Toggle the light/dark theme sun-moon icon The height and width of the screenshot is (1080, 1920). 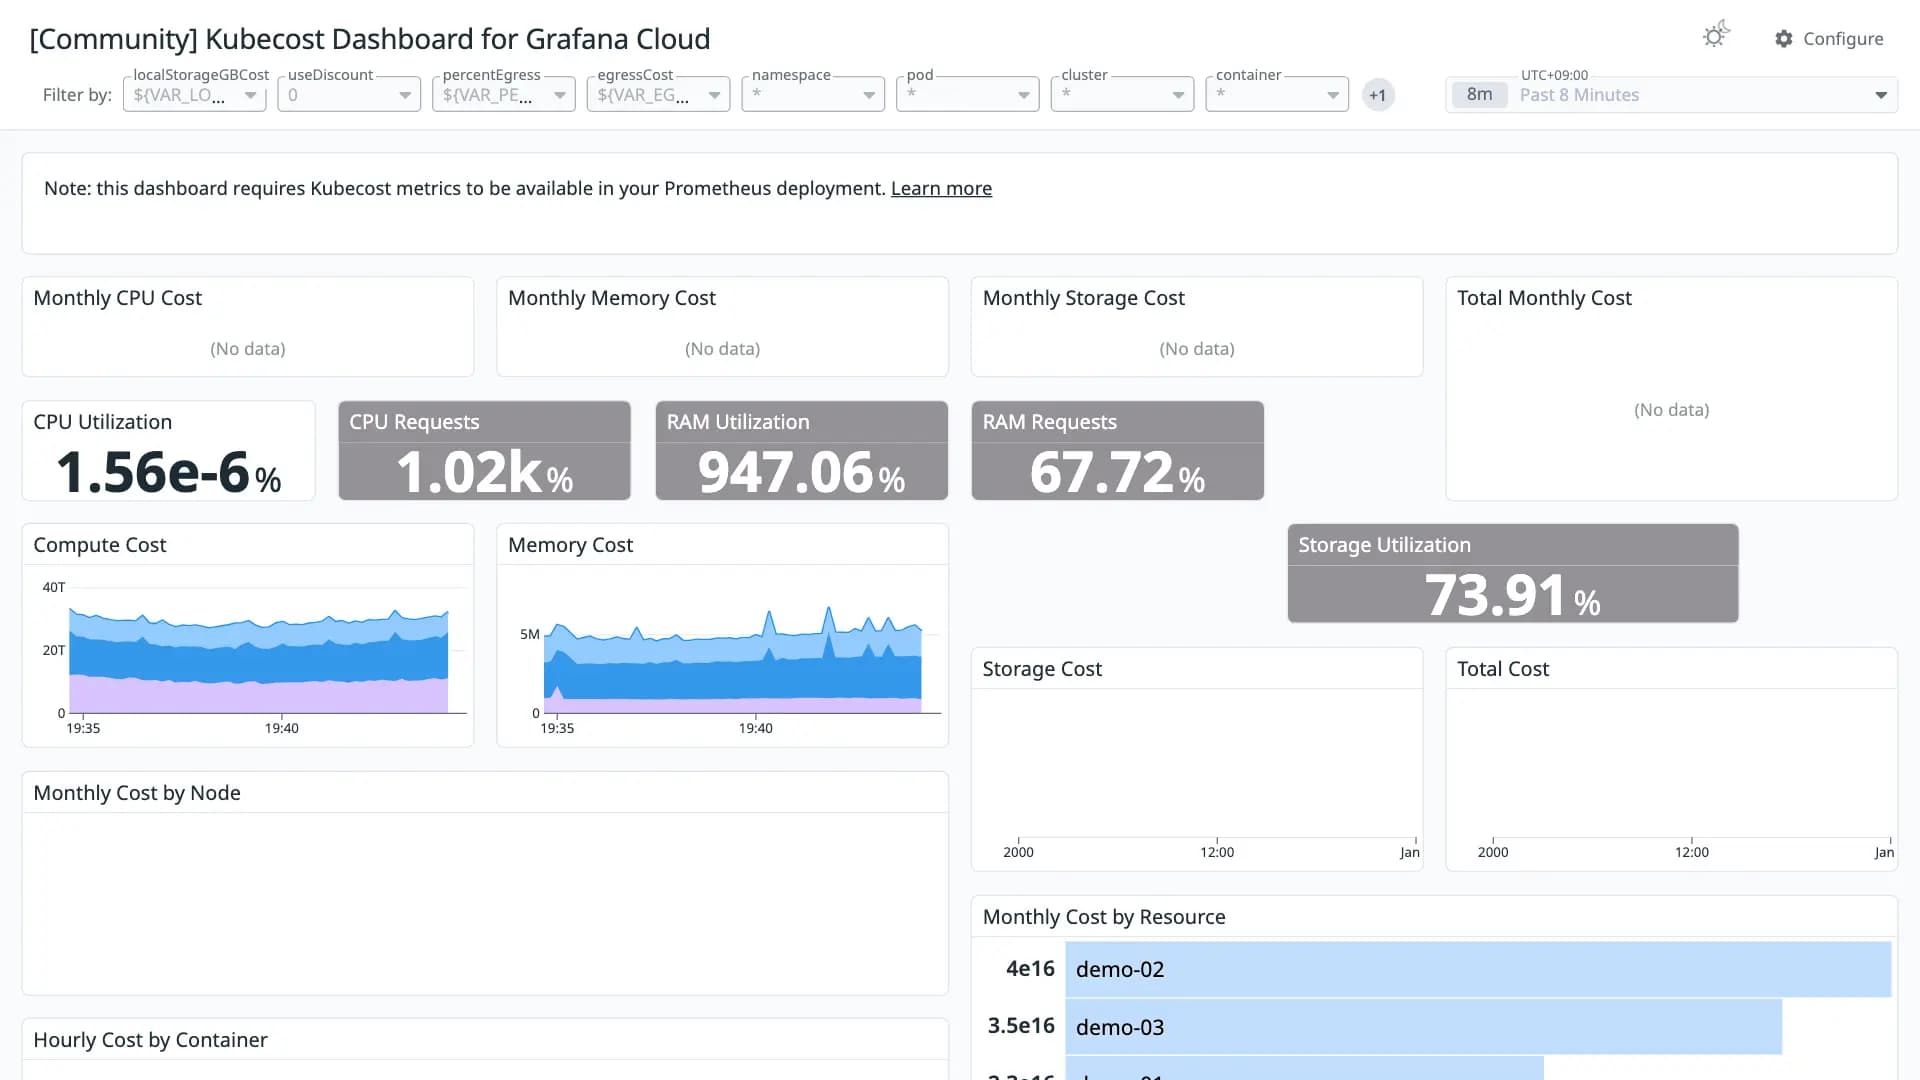1716,36
